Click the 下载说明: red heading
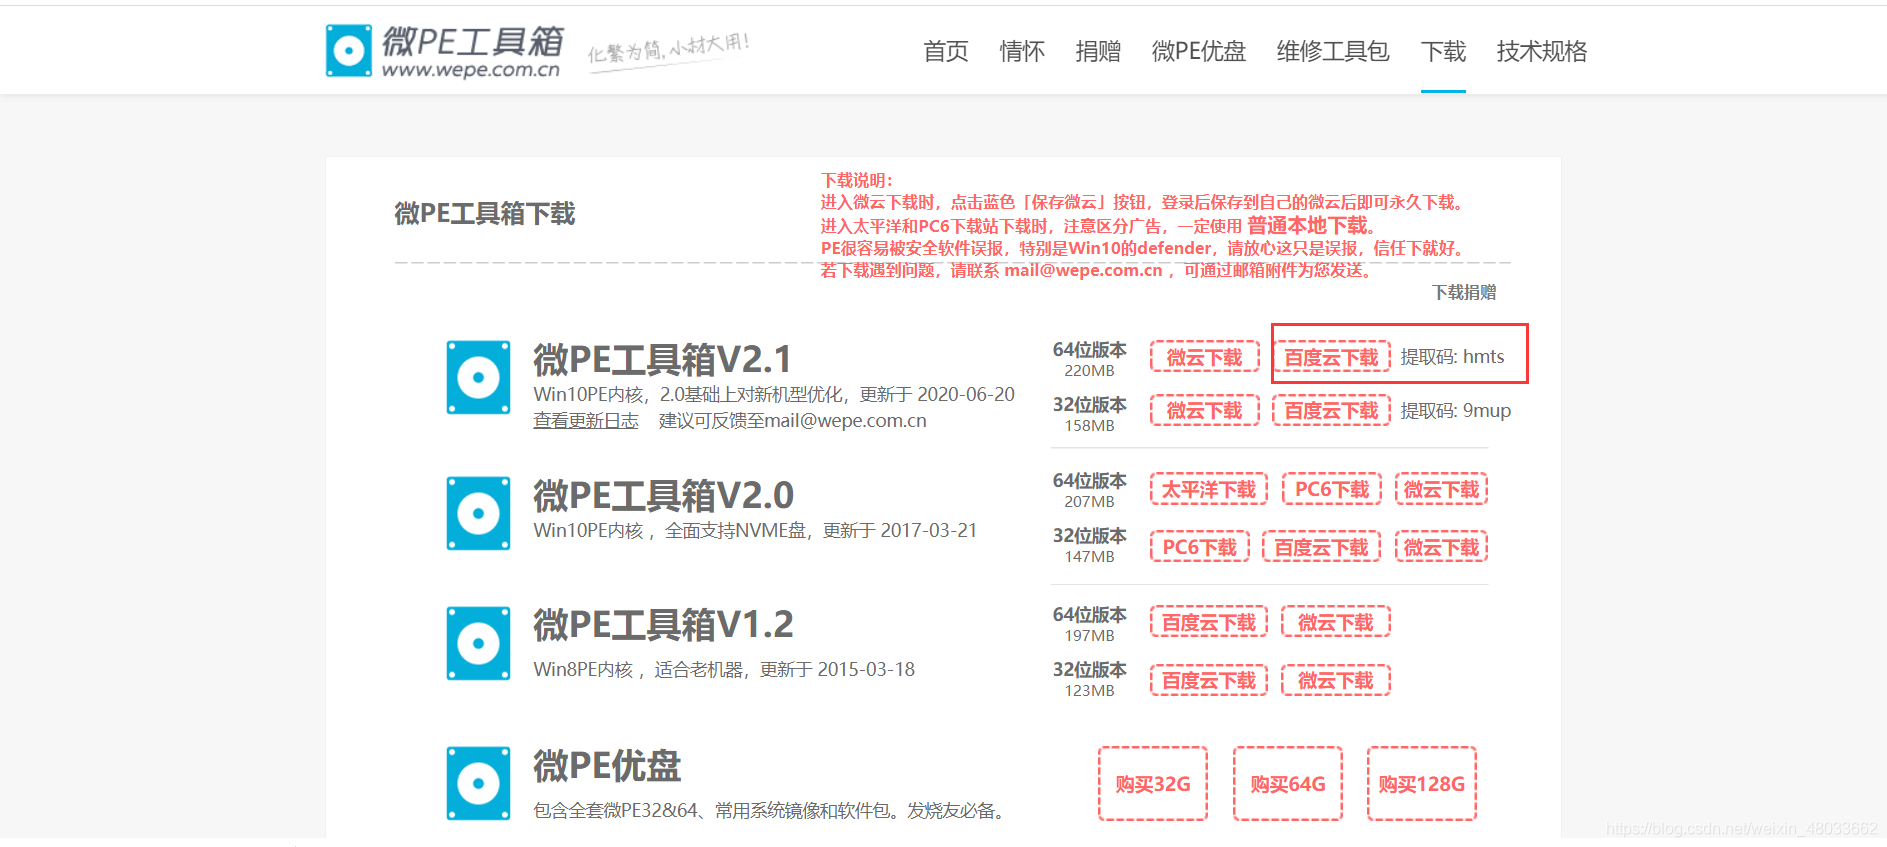Image resolution: width=1887 pixels, height=847 pixels. (857, 180)
